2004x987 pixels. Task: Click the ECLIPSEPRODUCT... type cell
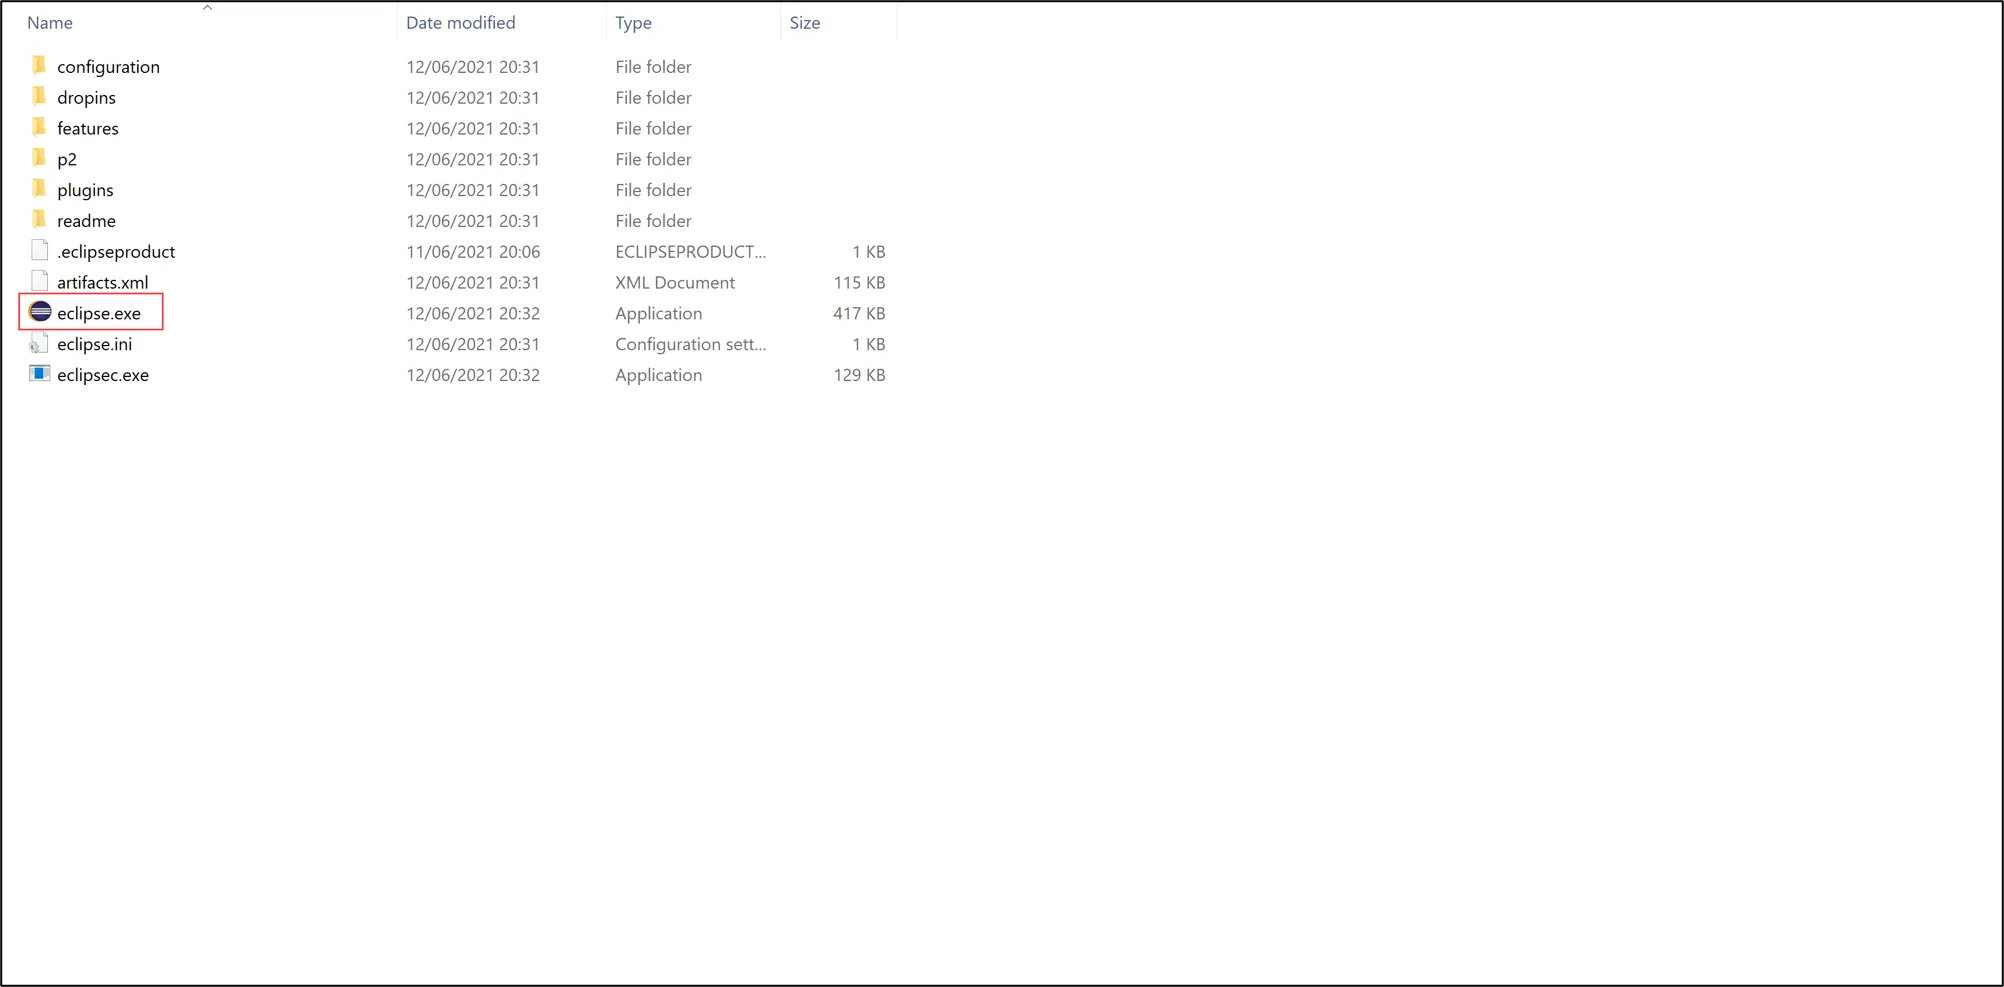(x=691, y=252)
